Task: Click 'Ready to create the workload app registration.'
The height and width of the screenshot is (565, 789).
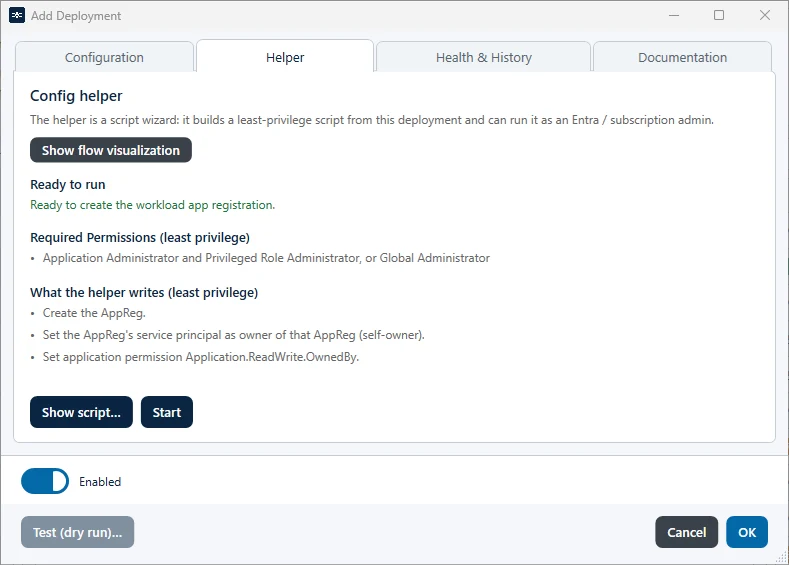Action: pyautogui.click(x=152, y=205)
